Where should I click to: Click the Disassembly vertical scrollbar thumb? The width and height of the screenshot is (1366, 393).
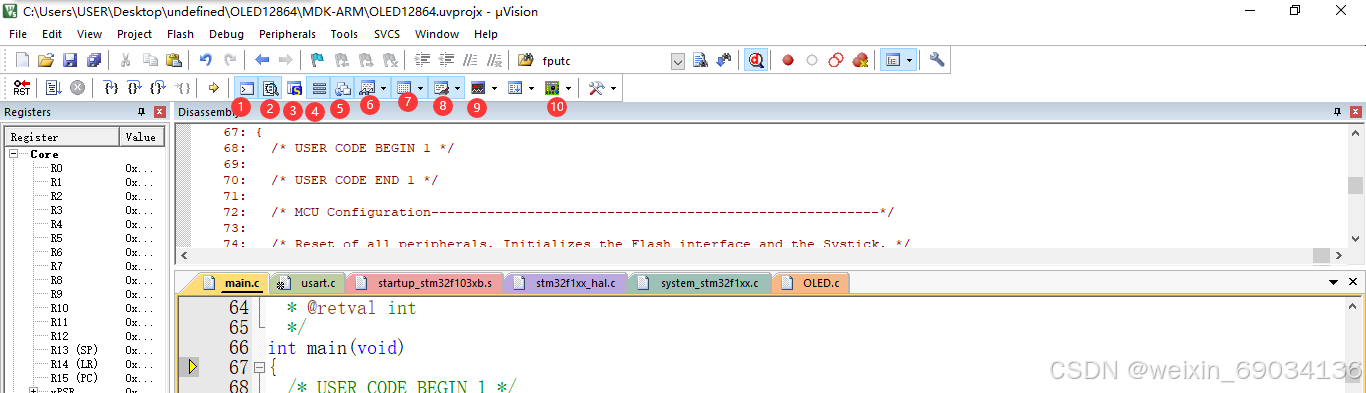click(x=1355, y=185)
